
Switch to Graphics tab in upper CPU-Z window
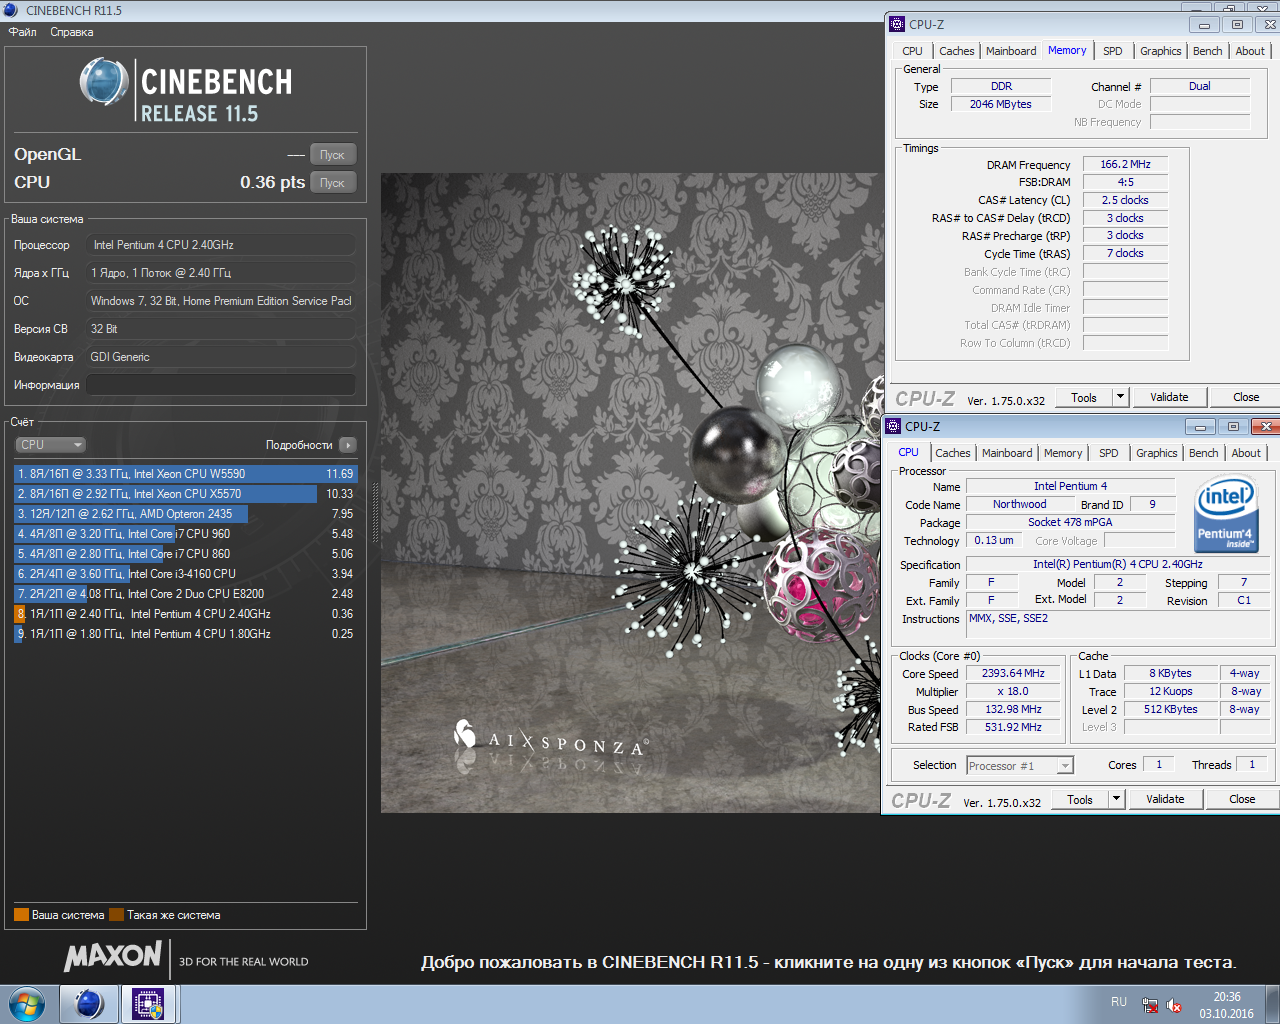[1160, 51]
